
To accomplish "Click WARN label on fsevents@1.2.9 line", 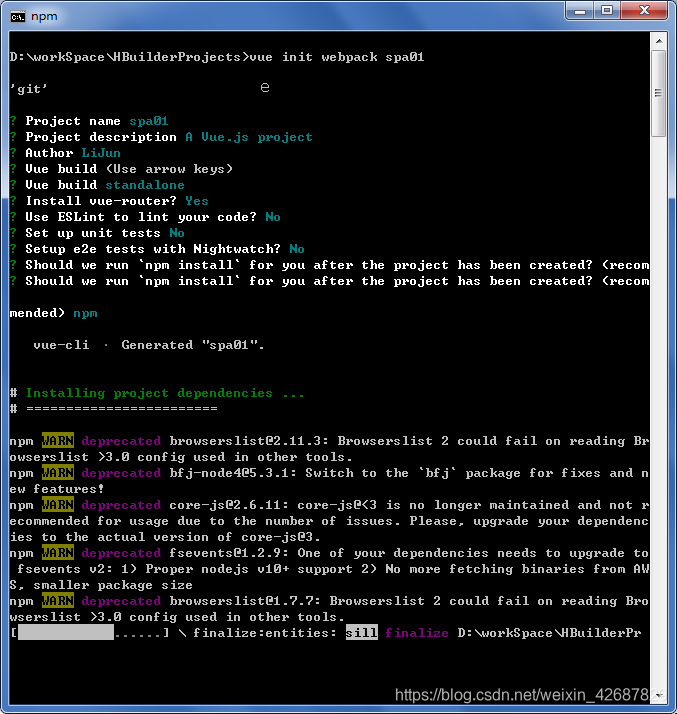I will [58, 553].
